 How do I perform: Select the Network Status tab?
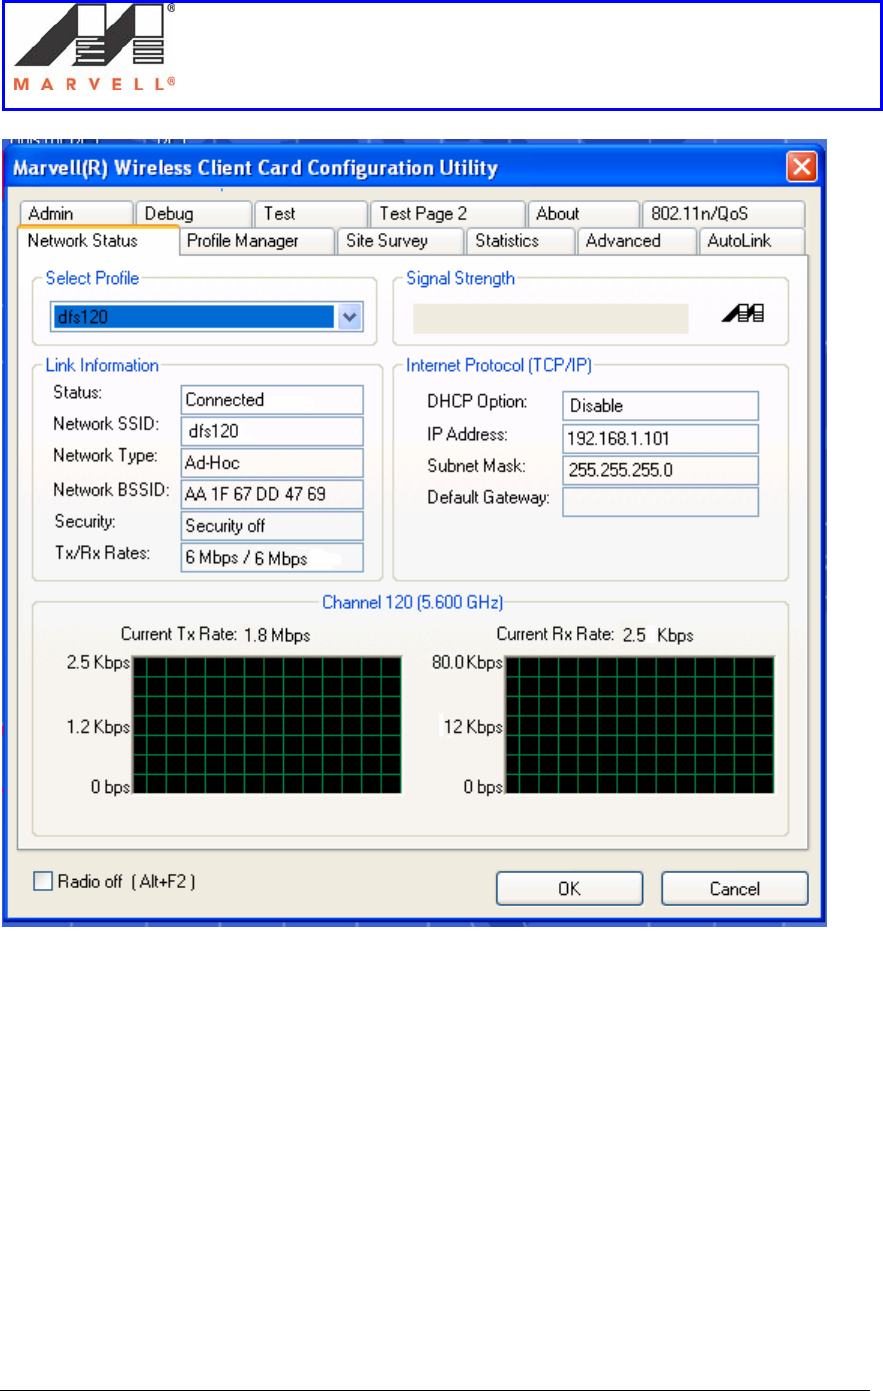coord(98,241)
